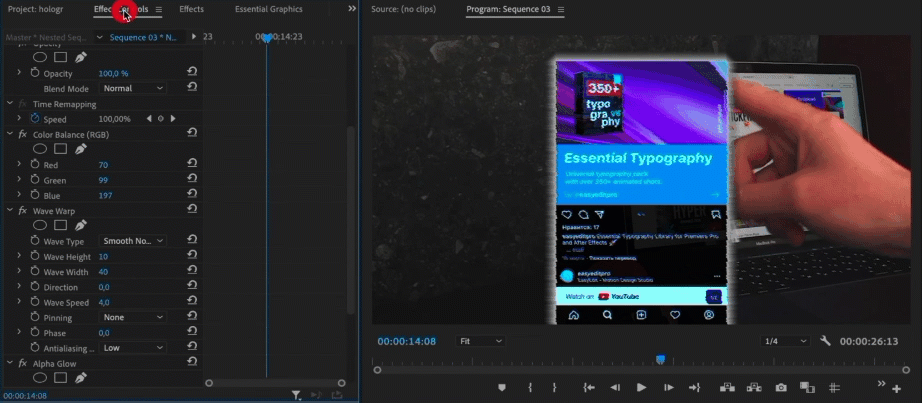
Task: Reset the Red value
Action: pyautogui.click(x=192, y=164)
